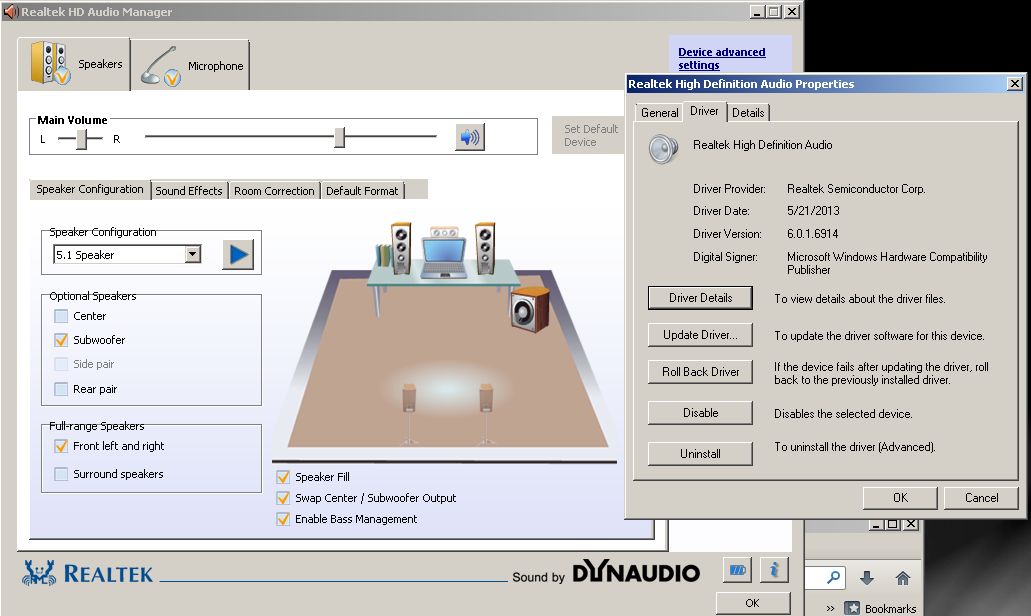Image resolution: width=1031 pixels, height=616 pixels.
Task: Click rear left speaker in room diagram
Action: pyautogui.click(x=409, y=412)
